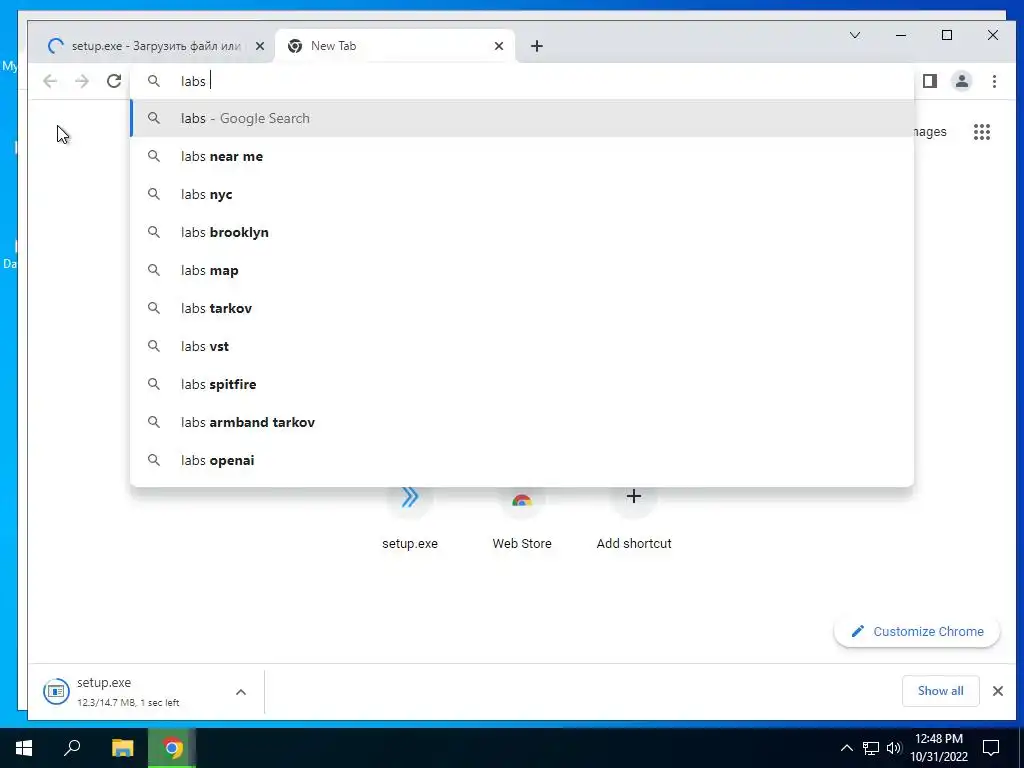Choose the 'labs vst' suggestion
The image size is (1024, 768).
[522, 345]
